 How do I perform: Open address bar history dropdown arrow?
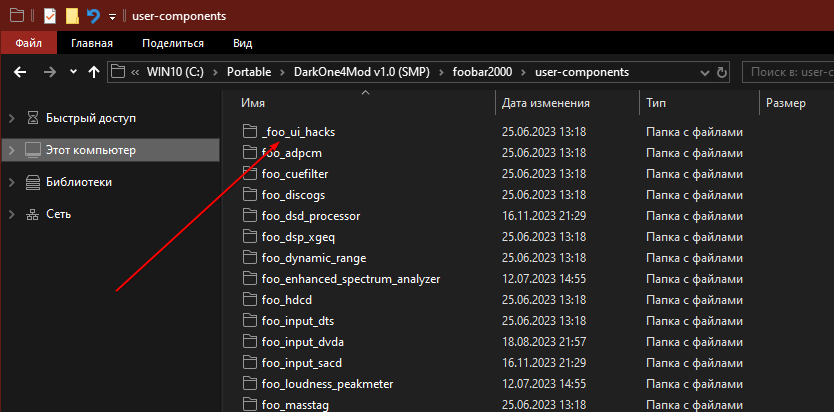coord(705,72)
